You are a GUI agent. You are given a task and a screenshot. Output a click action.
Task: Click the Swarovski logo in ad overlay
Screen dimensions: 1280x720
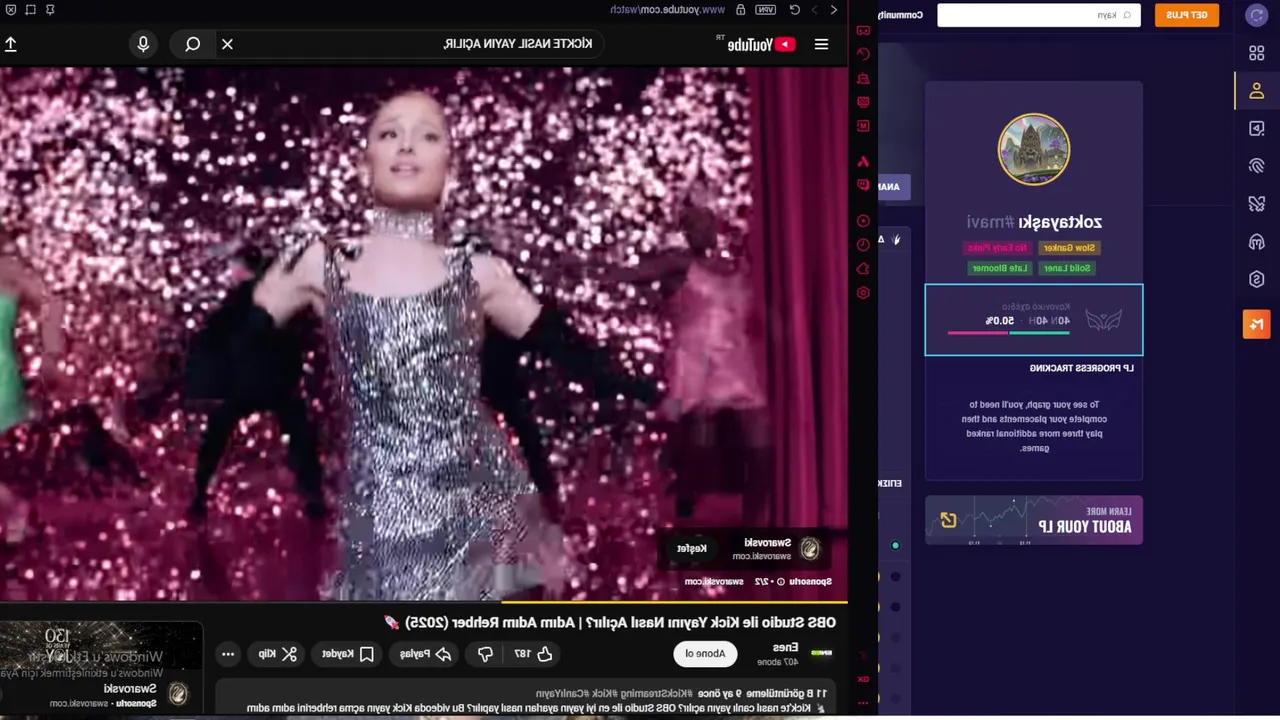[810, 548]
